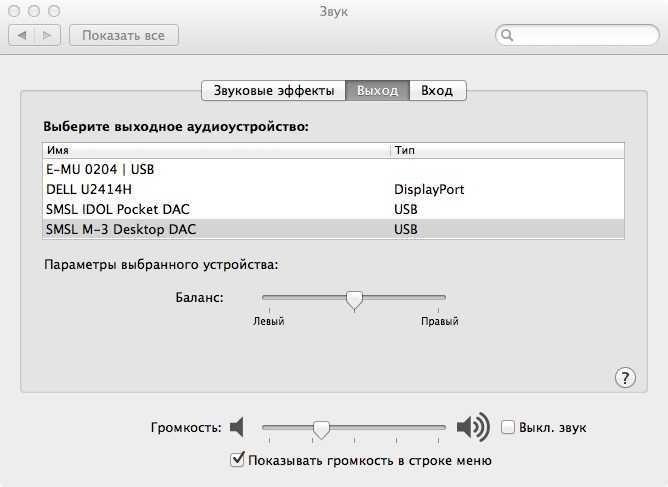Viewport: 668px width, 487px height.
Task: Open help with the question mark button
Action: (625, 377)
